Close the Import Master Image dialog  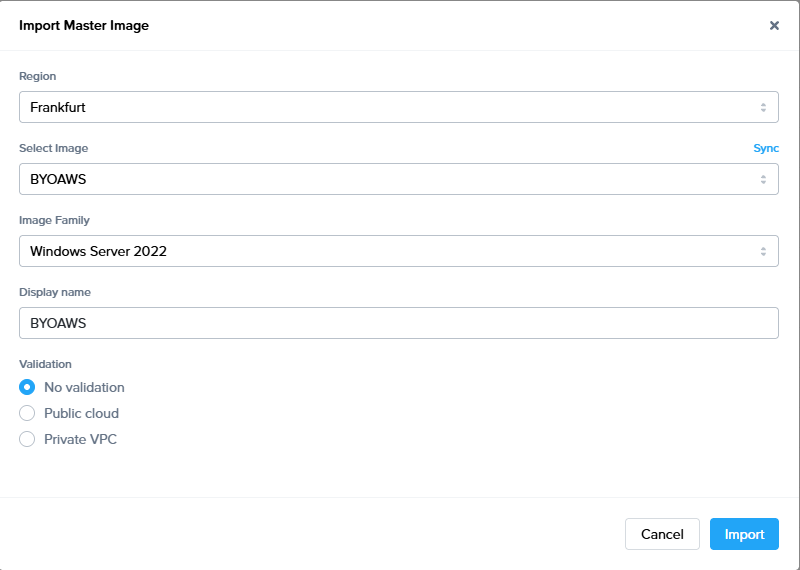774,26
